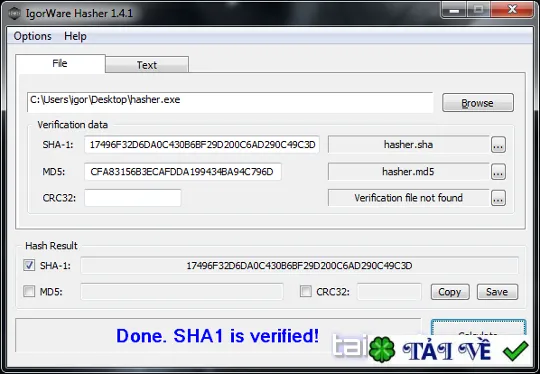
Task: Open the Options menu
Action: 32,36
